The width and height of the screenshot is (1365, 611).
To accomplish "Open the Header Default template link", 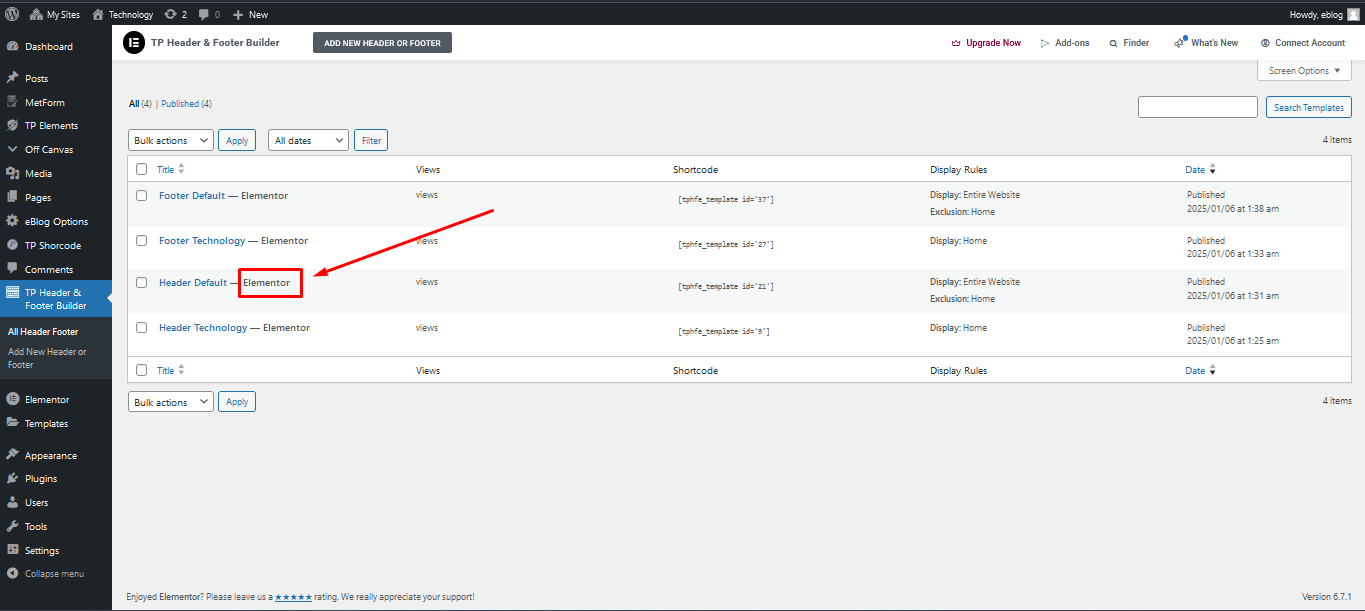I will coord(193,283).
